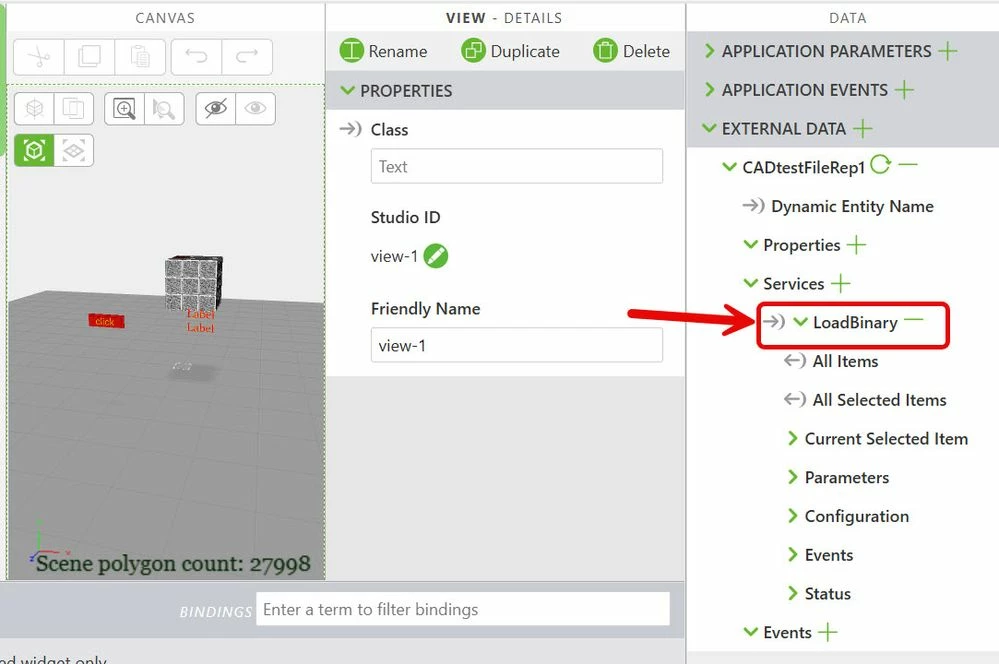Click LoadBinary service binding arrow icon
The height and width of the screenshot is (664, 999).
click(774, 322)
